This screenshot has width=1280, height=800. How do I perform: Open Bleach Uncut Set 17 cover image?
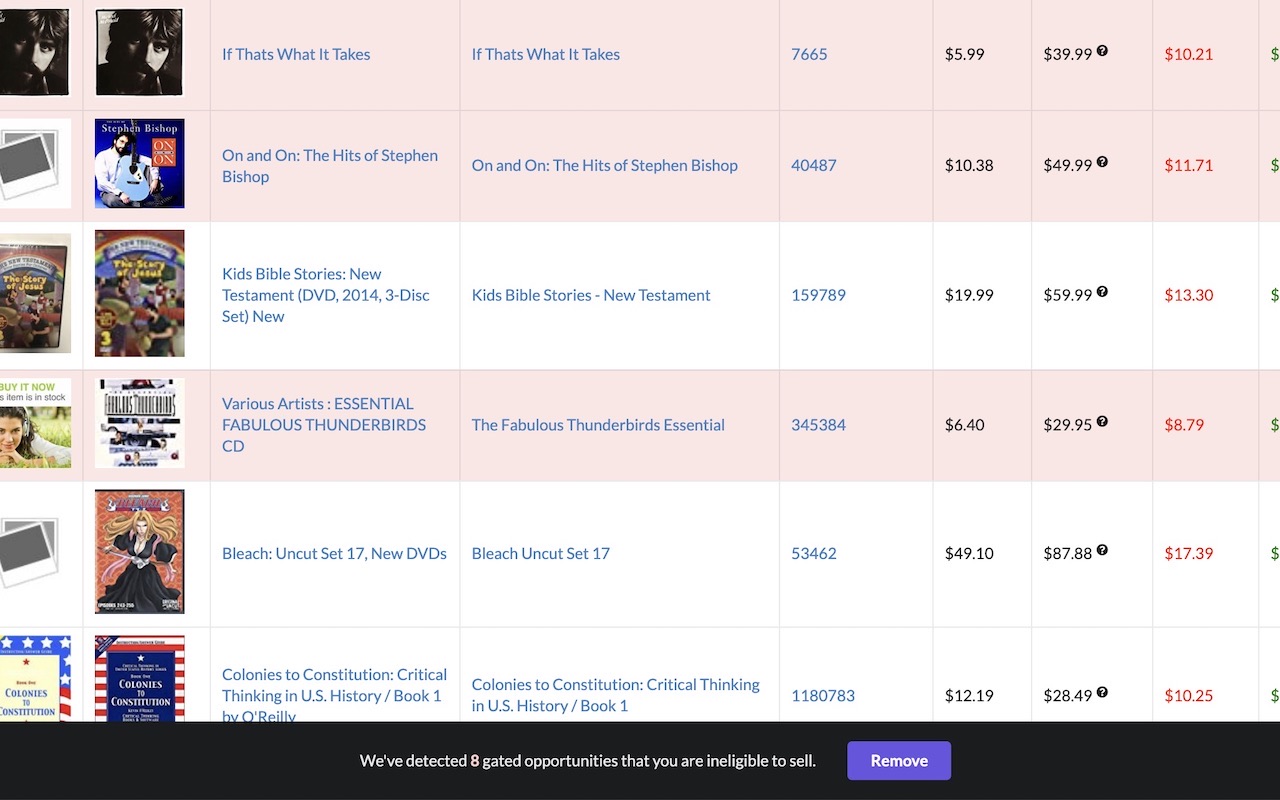tap(140, 552)
